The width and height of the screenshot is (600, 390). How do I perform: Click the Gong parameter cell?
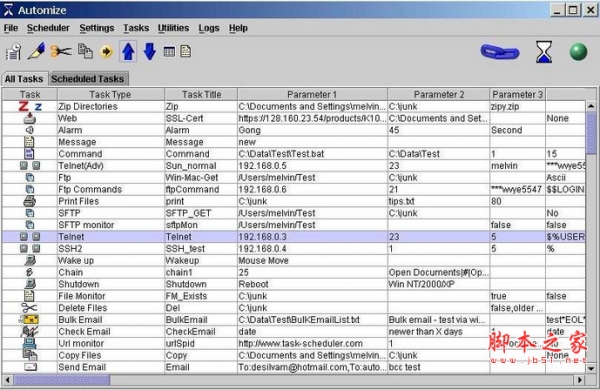[312, 130]
